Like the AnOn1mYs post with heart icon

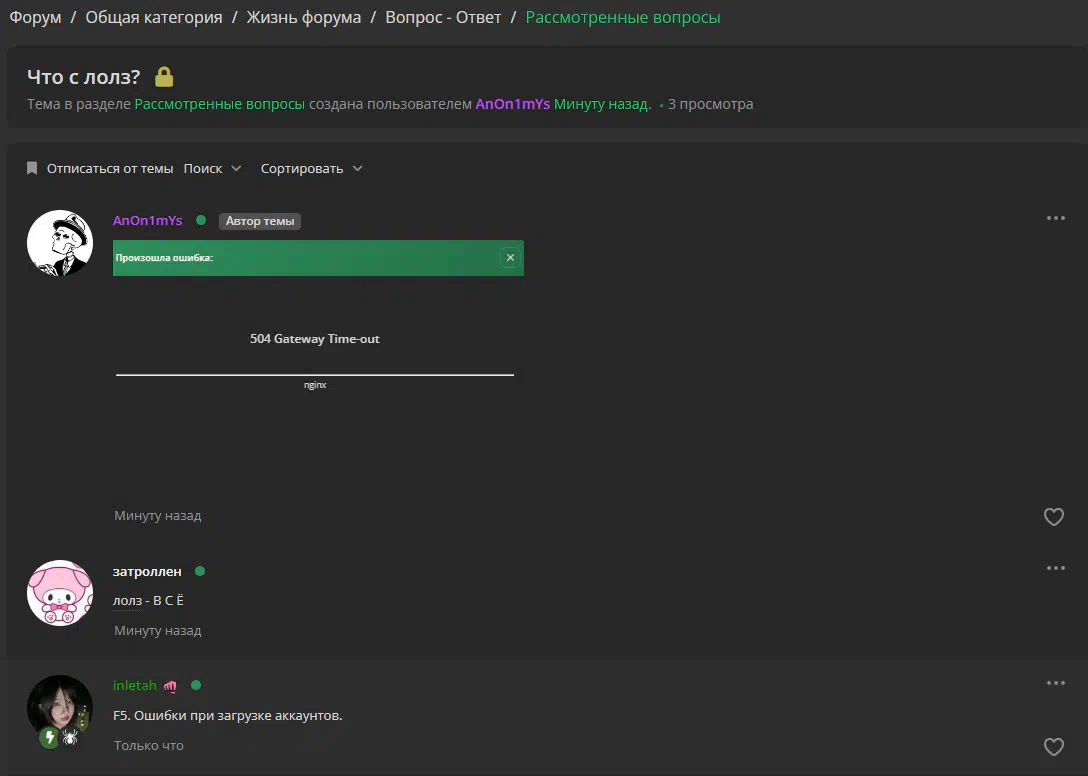tap(1053, 516)
